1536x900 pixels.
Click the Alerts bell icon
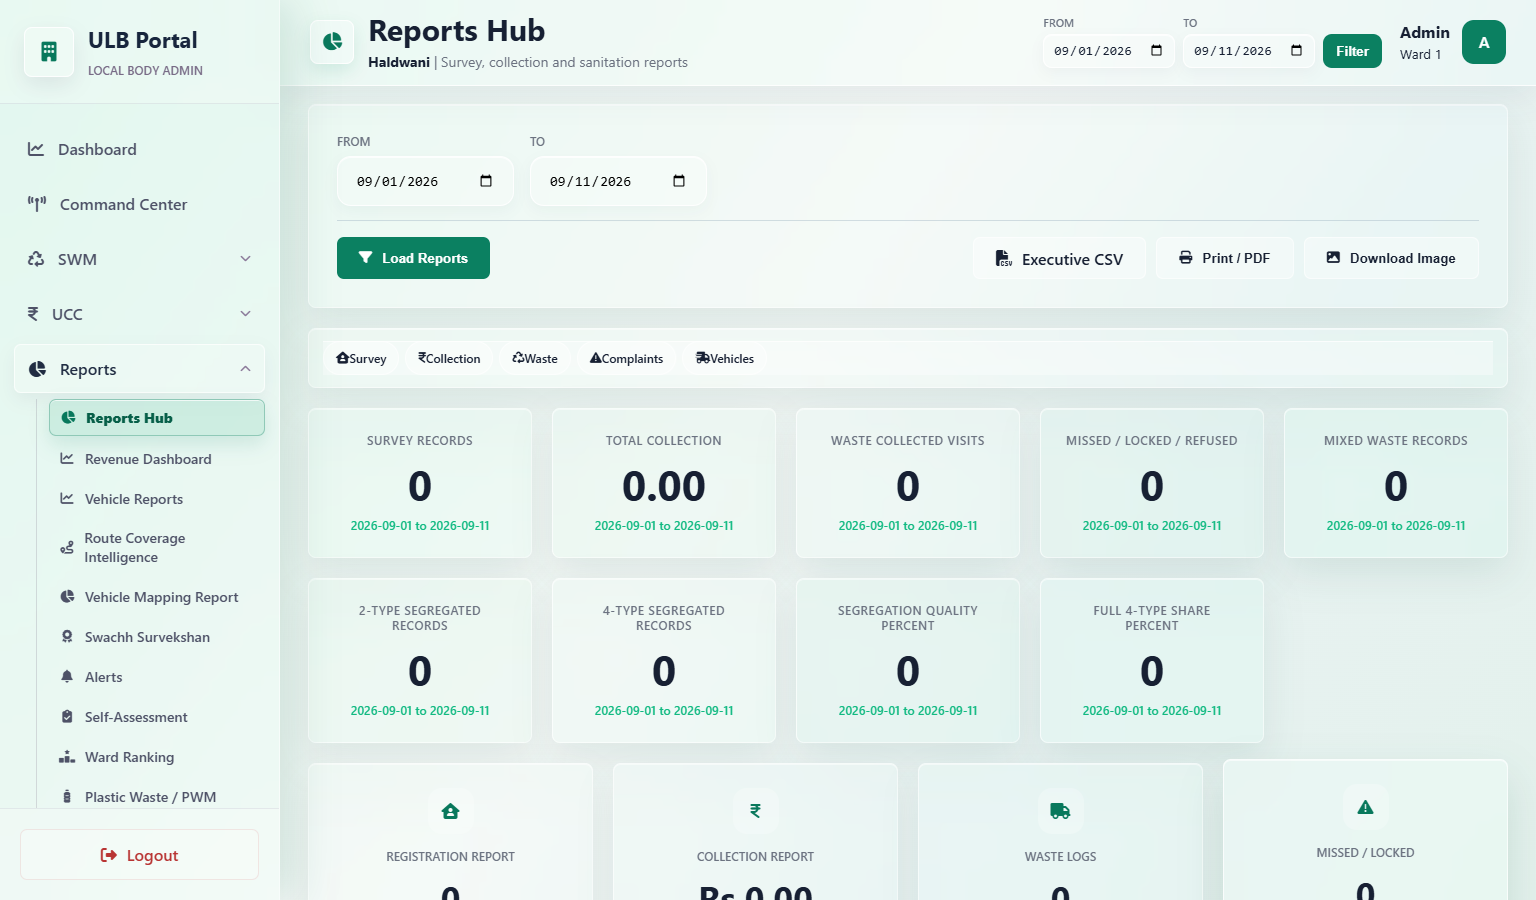pos(67,677)
